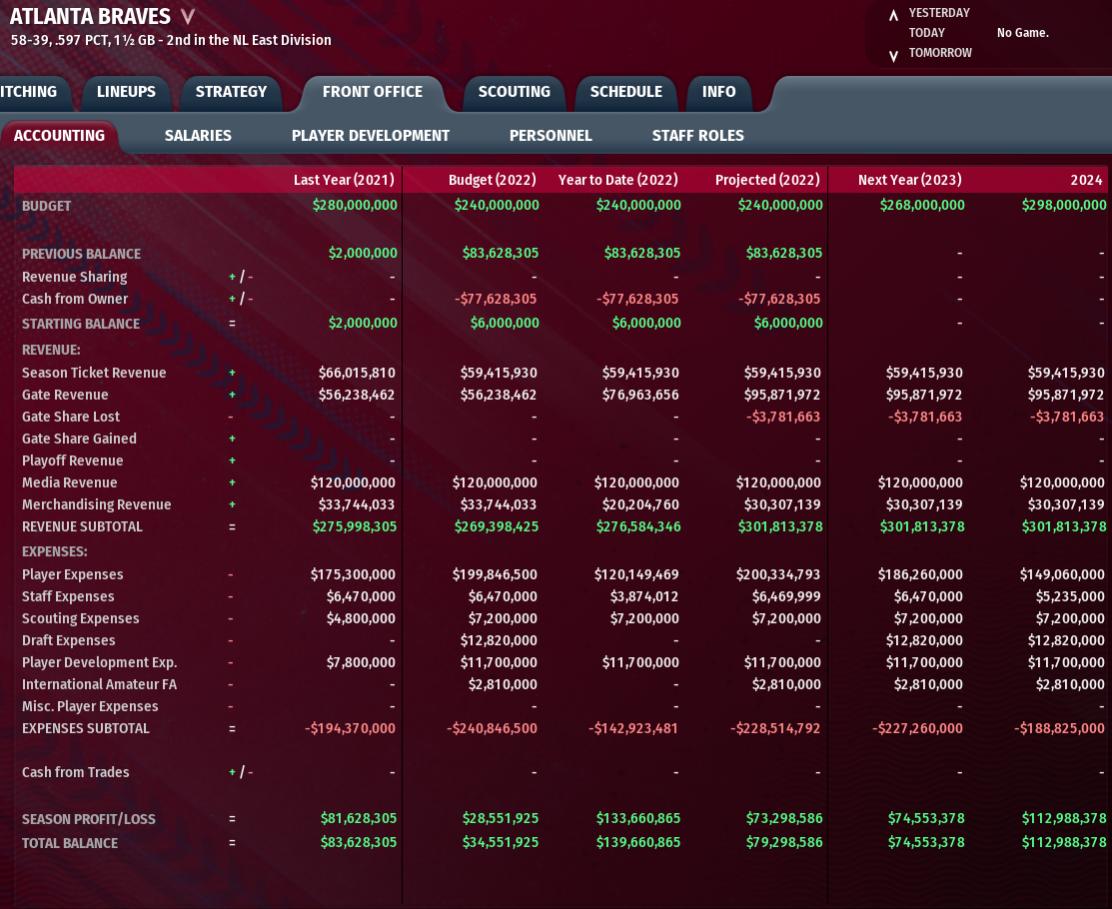Select the BUDGET row label

[46, 206]
